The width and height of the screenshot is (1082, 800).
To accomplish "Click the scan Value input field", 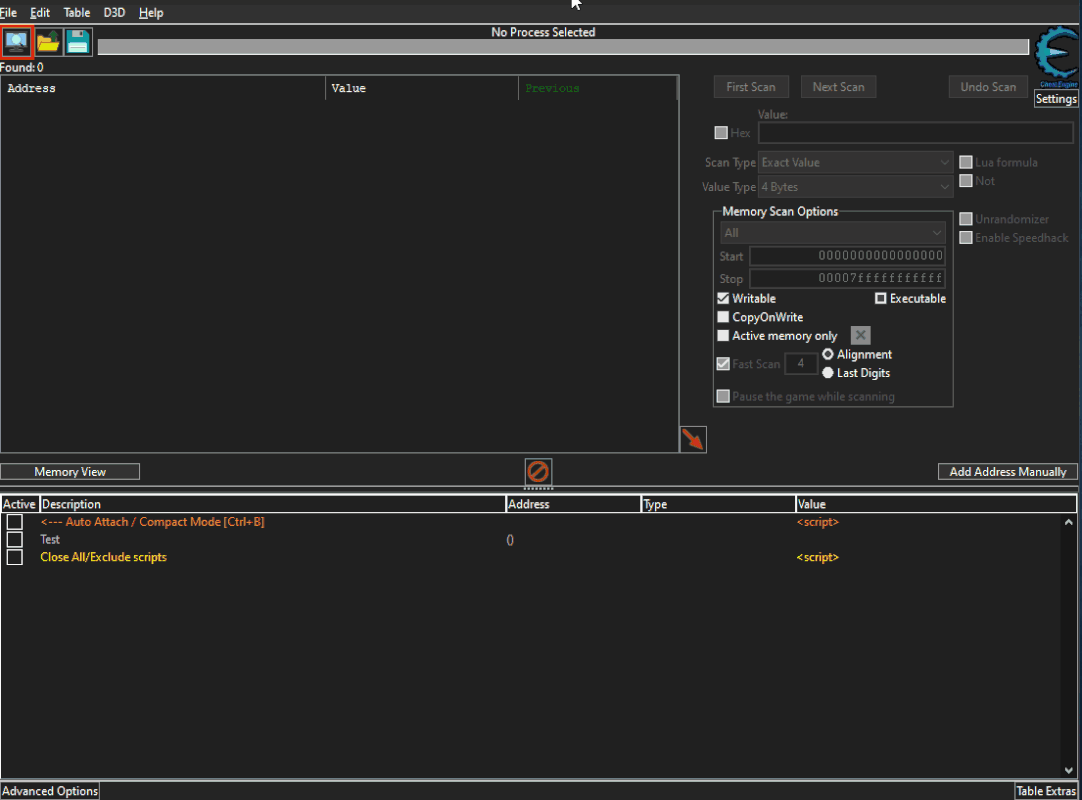I will [916, 133].
